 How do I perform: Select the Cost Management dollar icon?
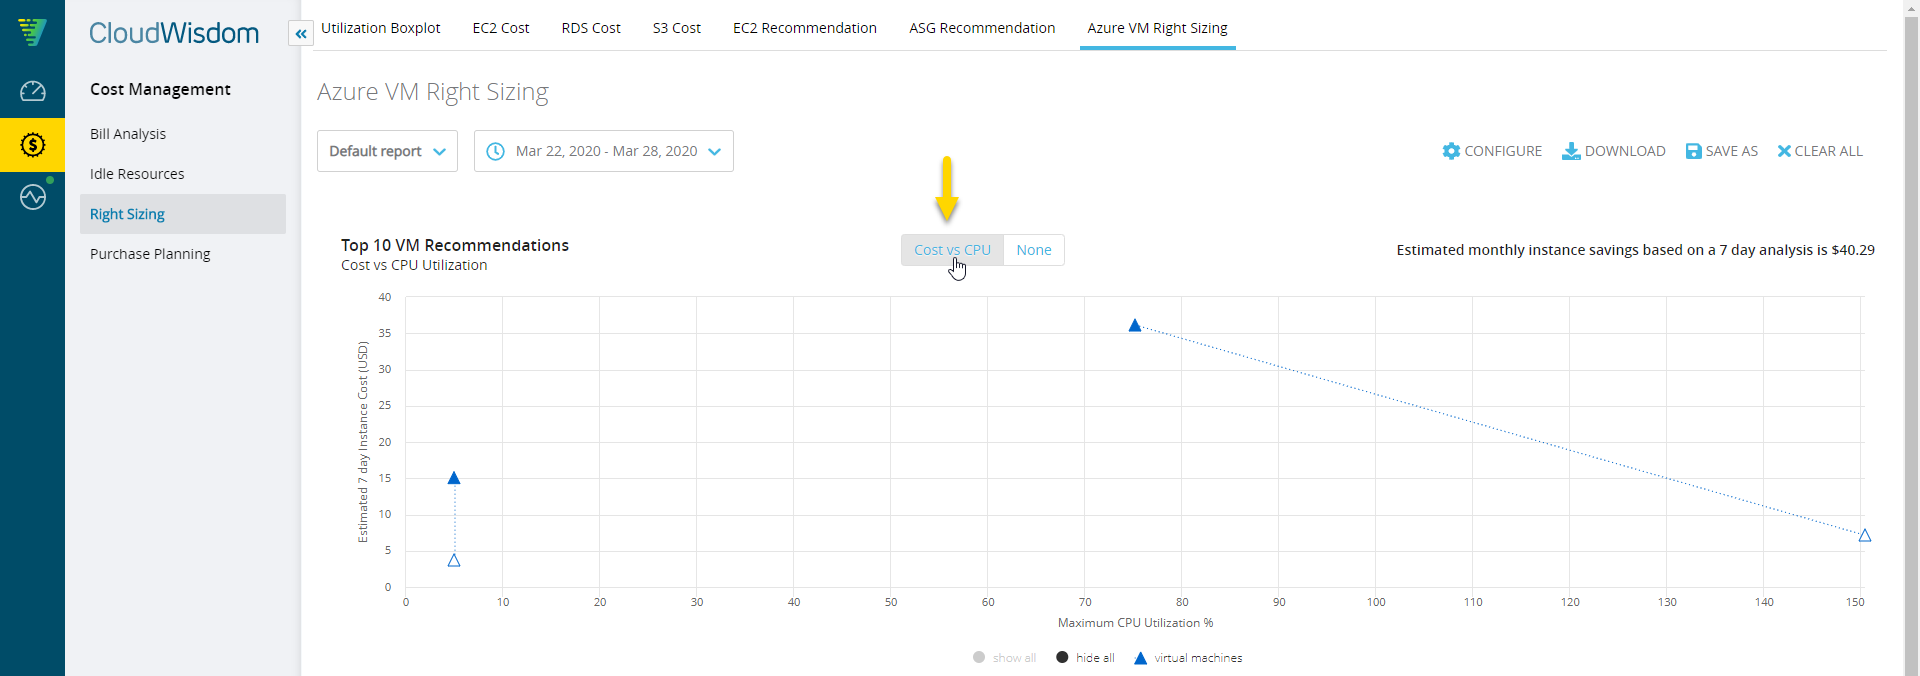coord(32,145)
